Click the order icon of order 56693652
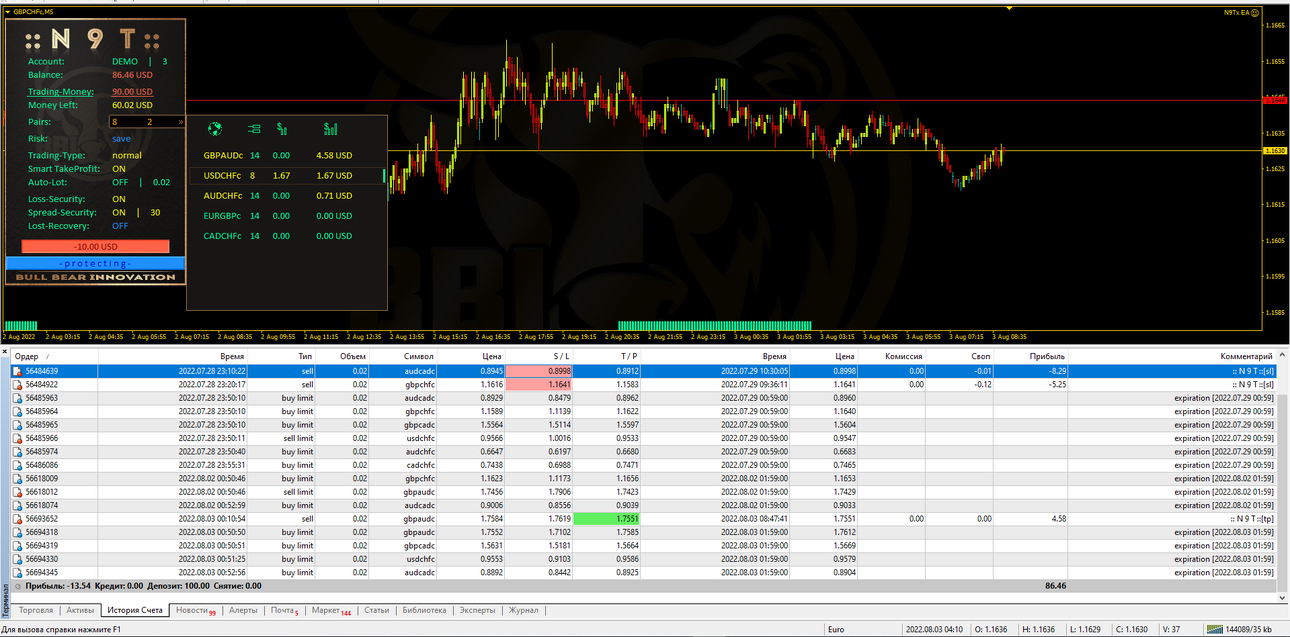Viewport: 1290px width, 637px height. coord(17,519)
